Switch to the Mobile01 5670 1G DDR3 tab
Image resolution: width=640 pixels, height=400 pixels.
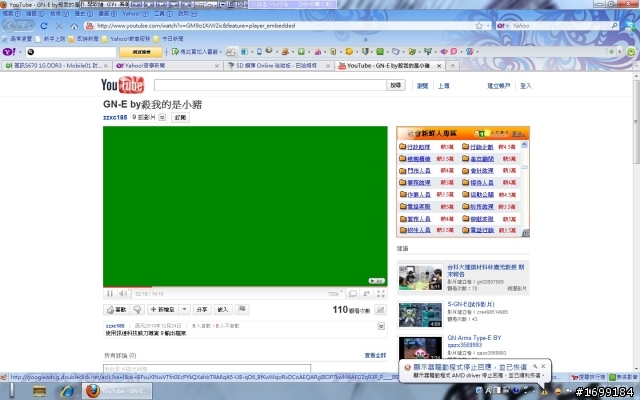57,66
